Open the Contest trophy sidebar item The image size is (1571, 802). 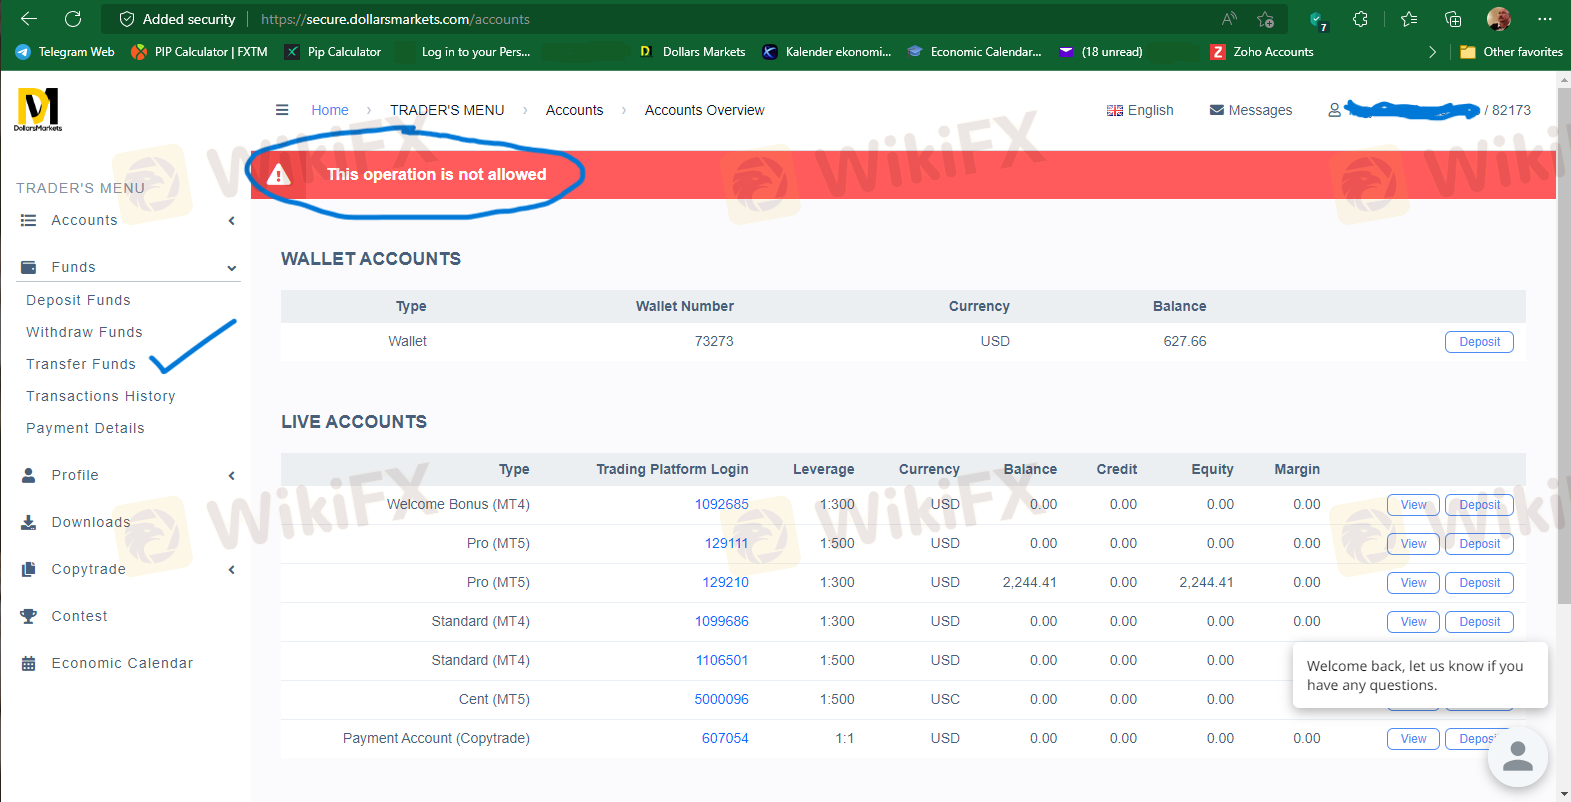[79, 616]
